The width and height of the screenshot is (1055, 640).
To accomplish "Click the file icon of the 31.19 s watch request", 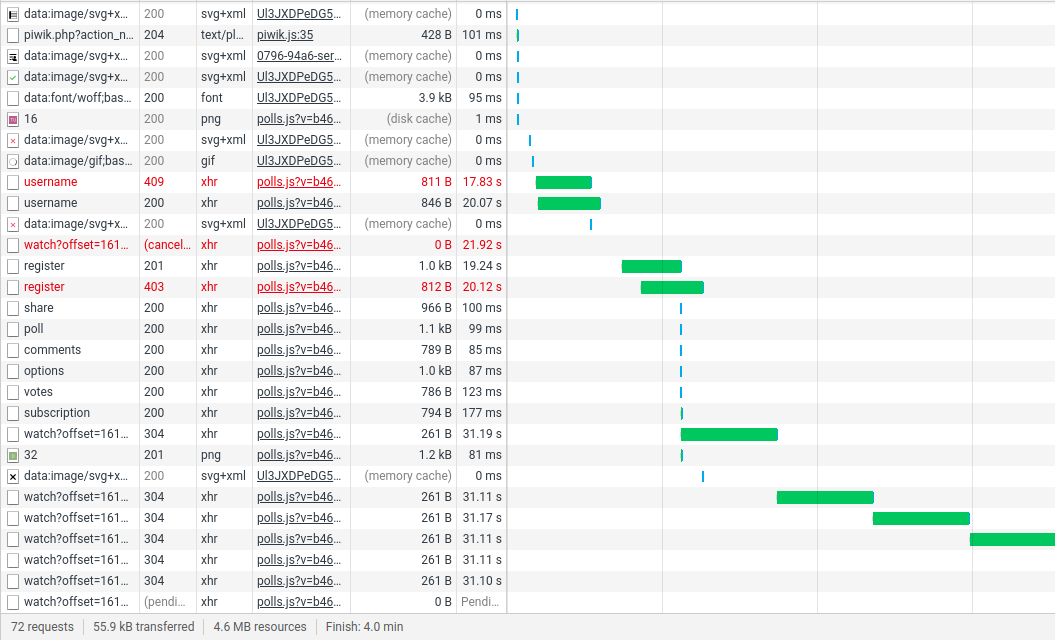I will pos(13,434).
